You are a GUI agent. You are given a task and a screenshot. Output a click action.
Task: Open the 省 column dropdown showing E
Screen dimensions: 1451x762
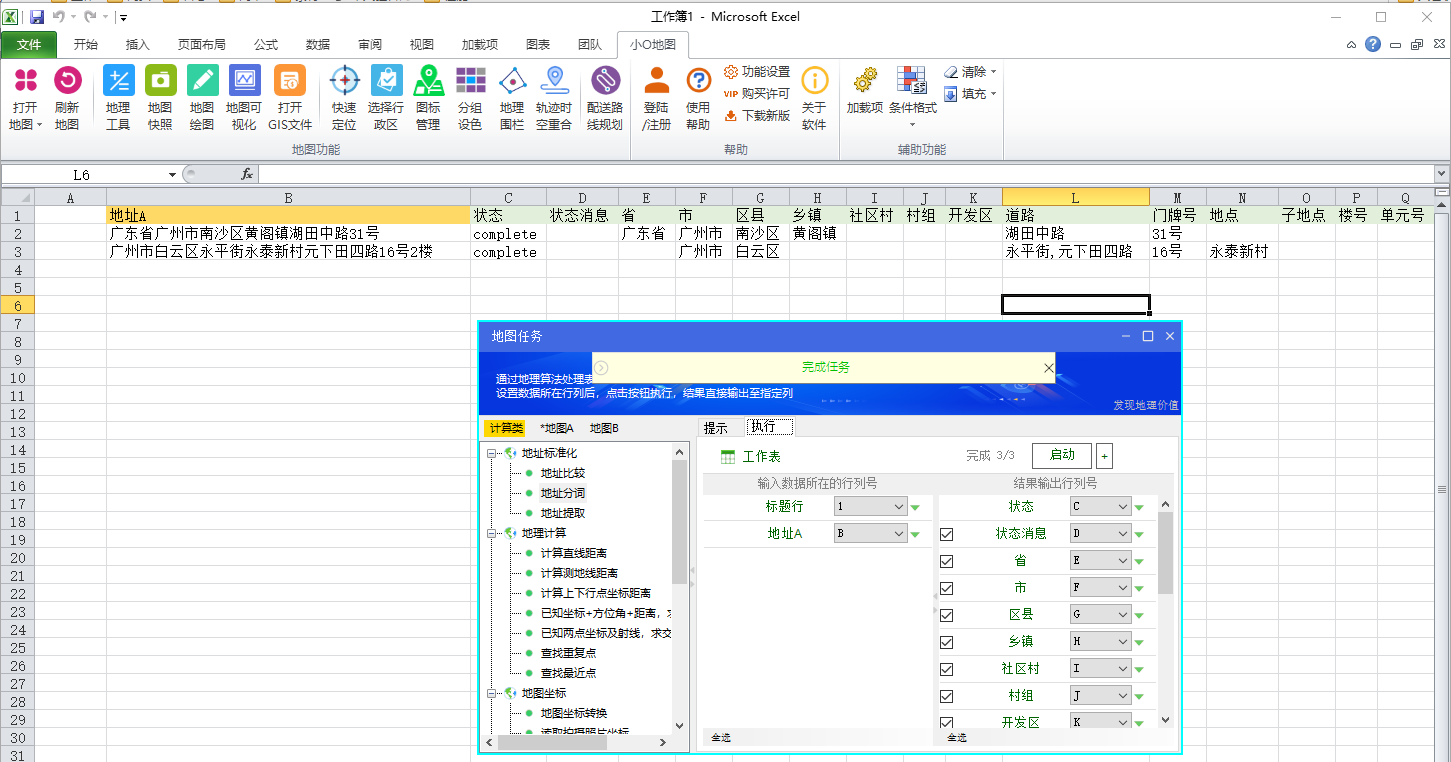(1100, 561)
